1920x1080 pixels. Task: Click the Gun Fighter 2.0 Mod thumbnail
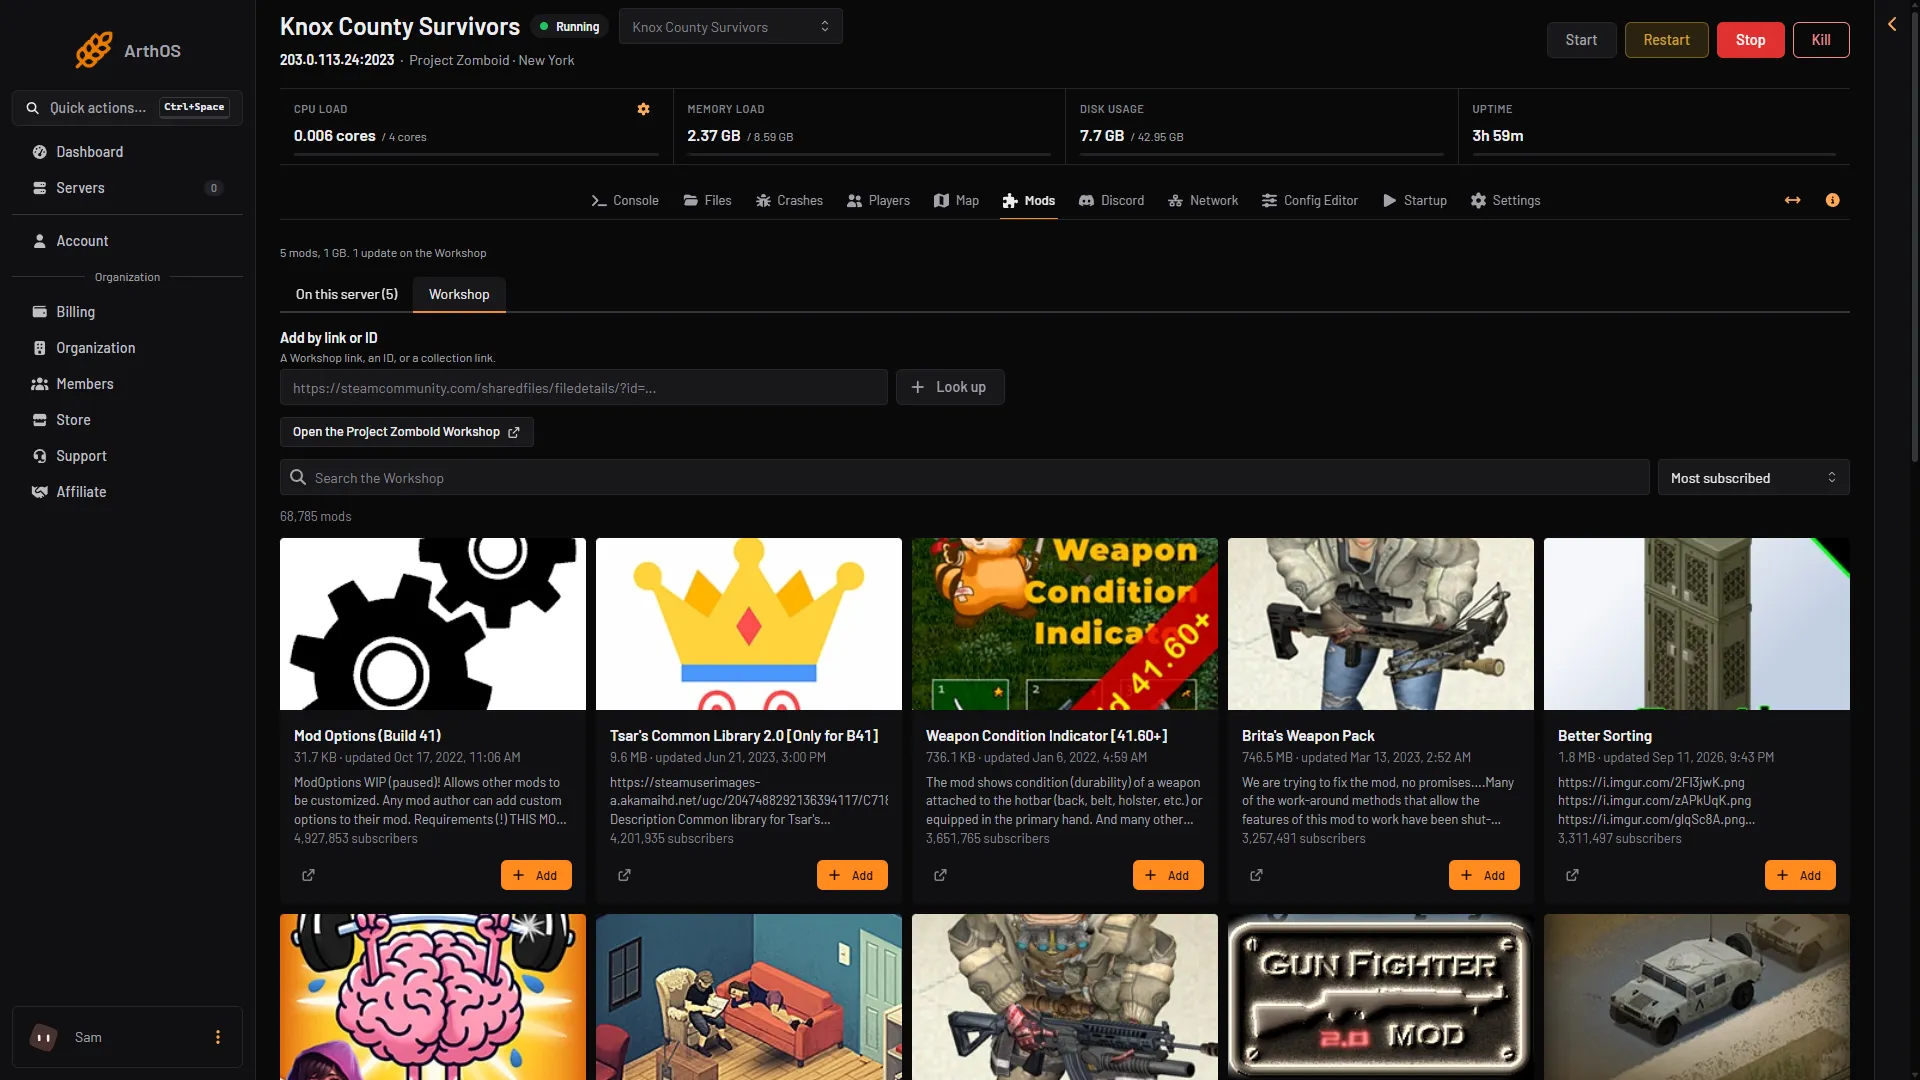1381,997
